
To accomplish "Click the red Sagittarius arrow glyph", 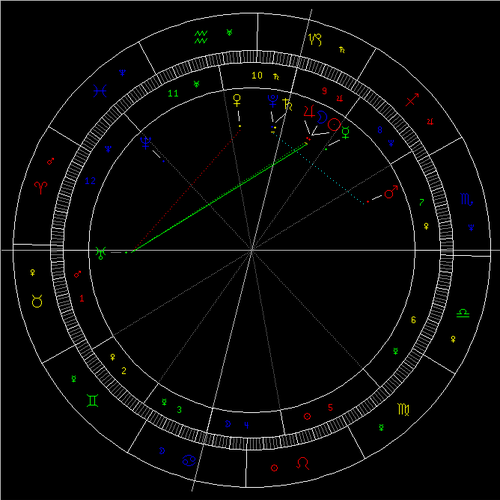I will point(412,100).
